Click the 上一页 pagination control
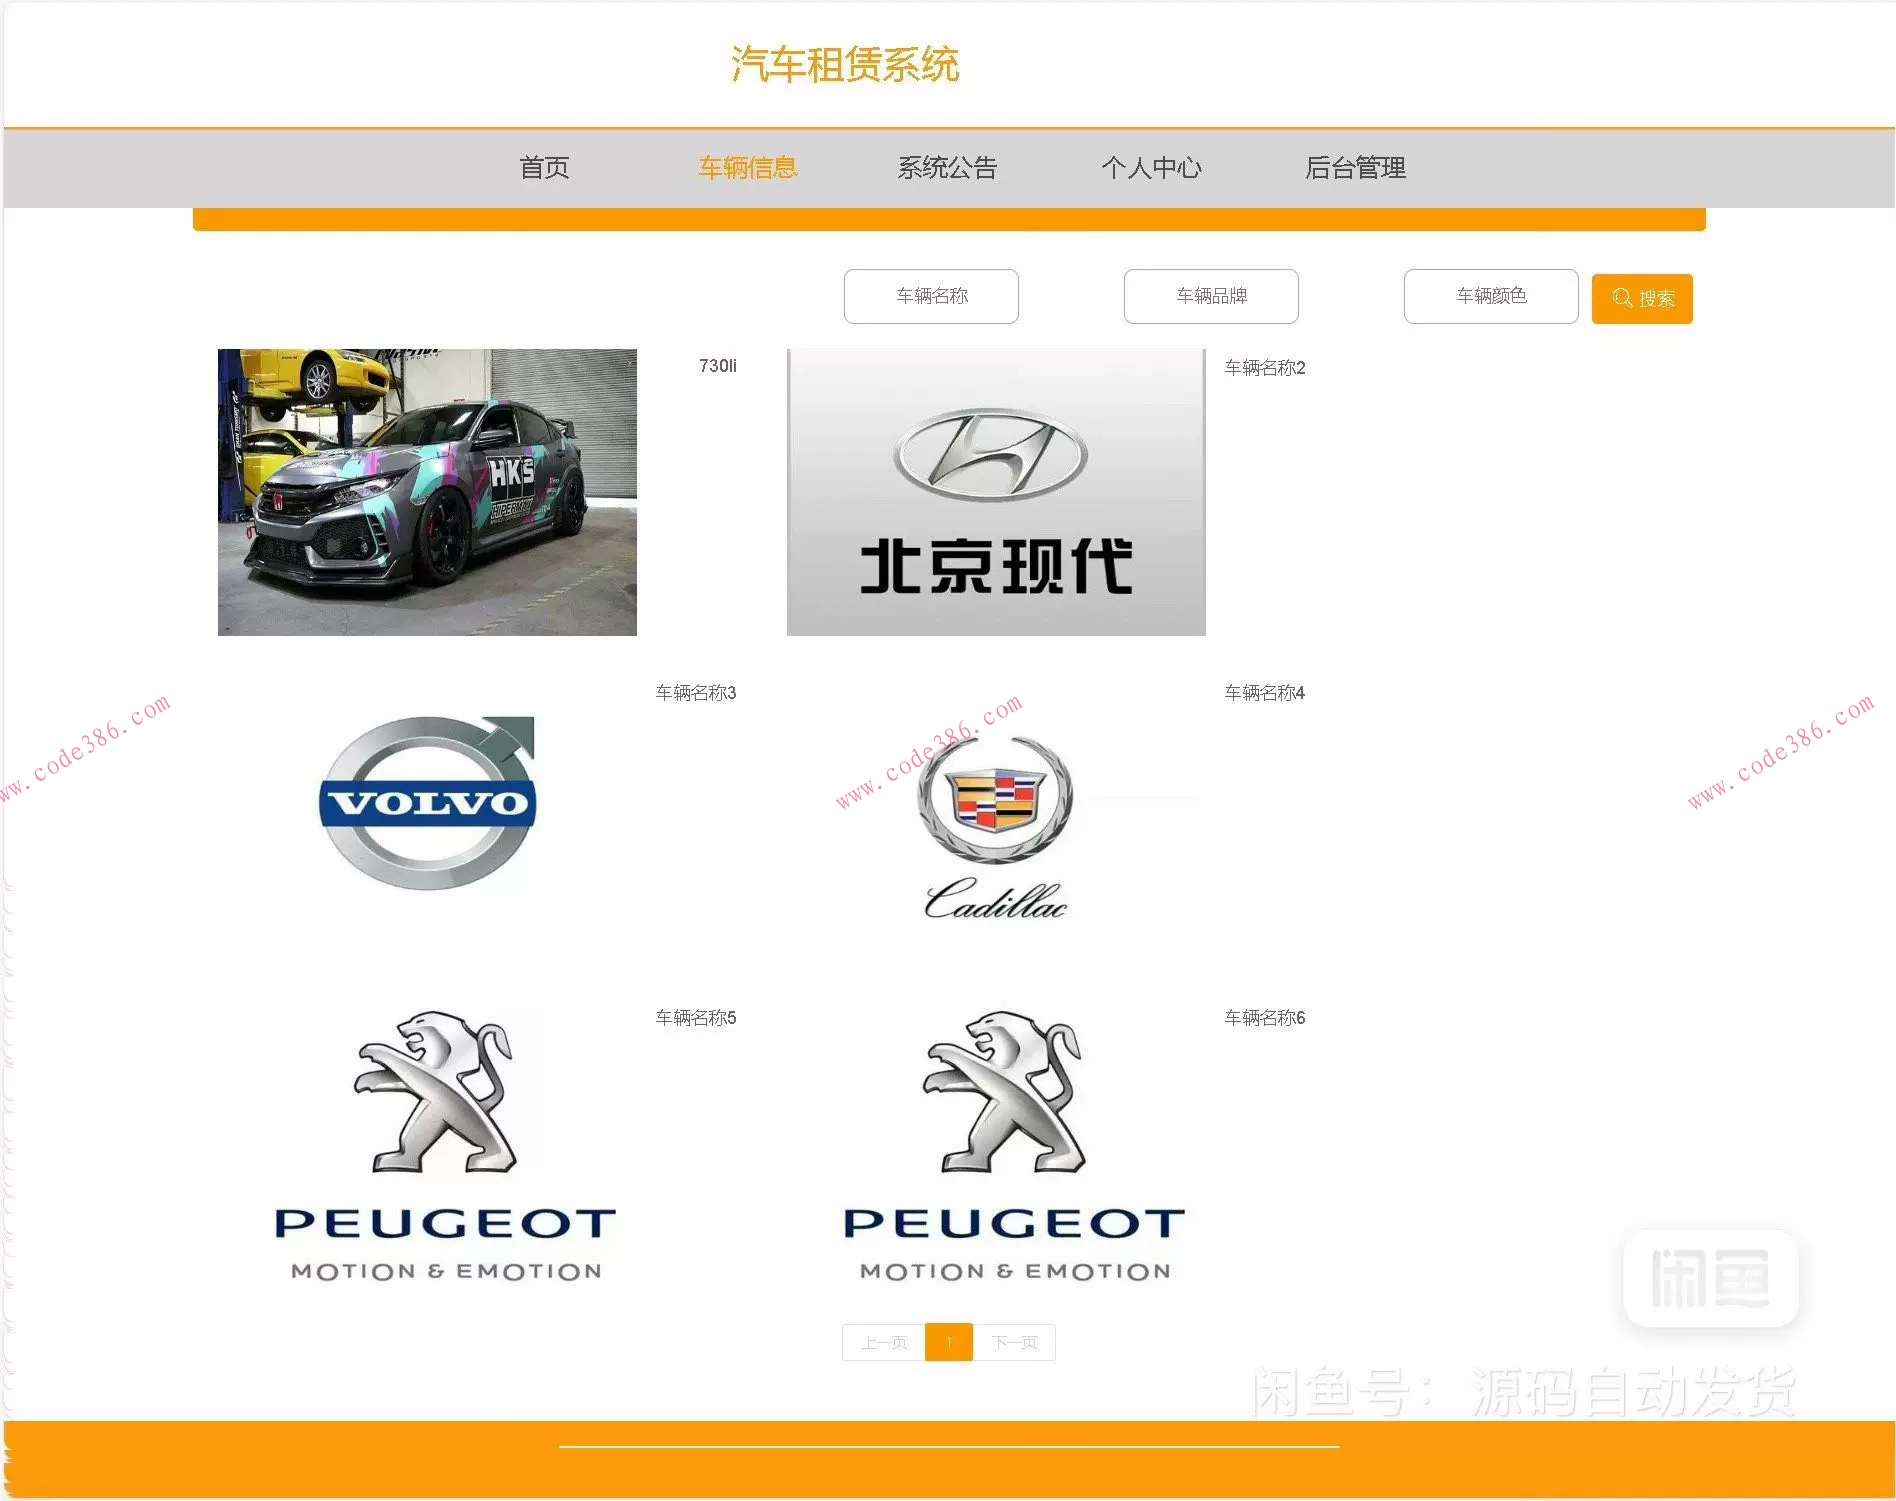 tap(884, 1342)
